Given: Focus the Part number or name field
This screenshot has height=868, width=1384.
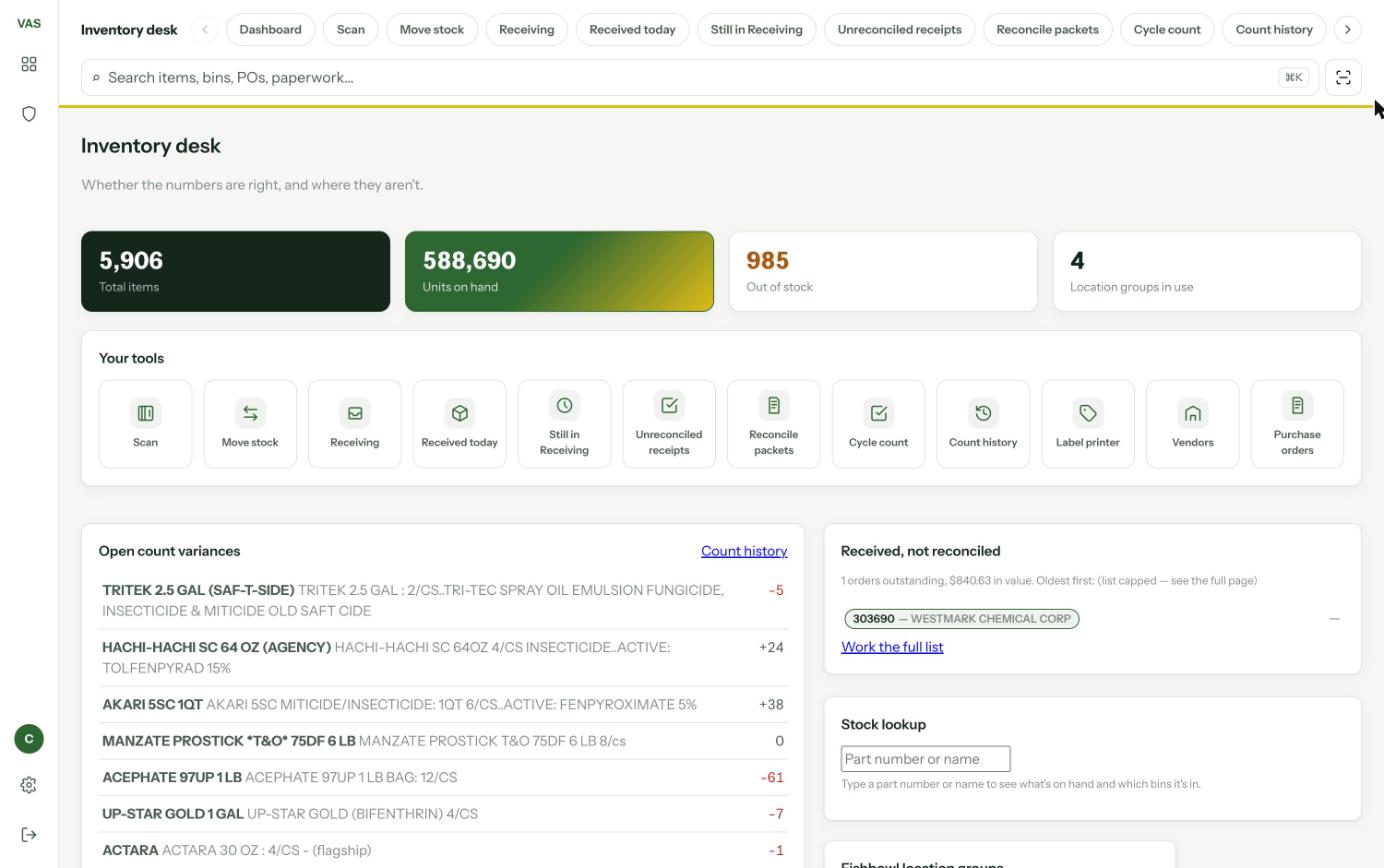Looking at the screenshot, I should coord(926,759).
